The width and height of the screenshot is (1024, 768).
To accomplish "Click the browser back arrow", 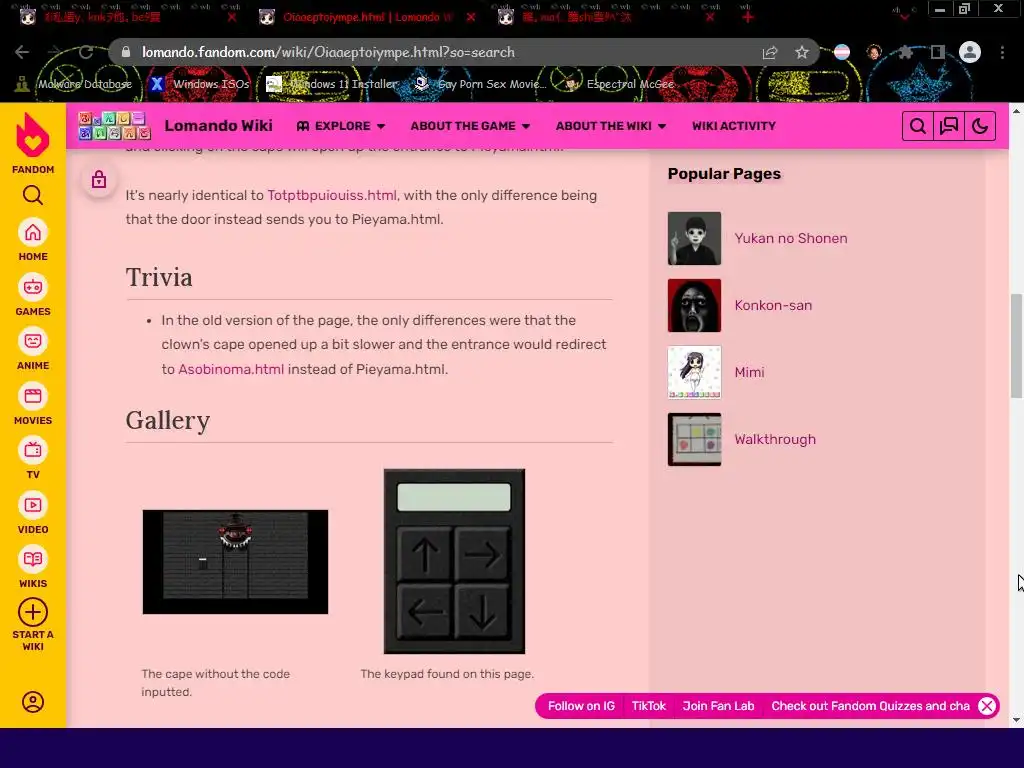I will [22, 52].
